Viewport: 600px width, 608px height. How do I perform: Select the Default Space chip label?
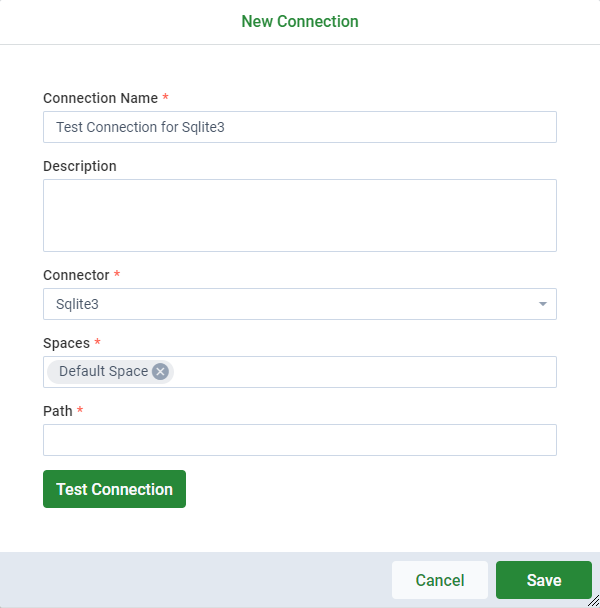point(104,371)
